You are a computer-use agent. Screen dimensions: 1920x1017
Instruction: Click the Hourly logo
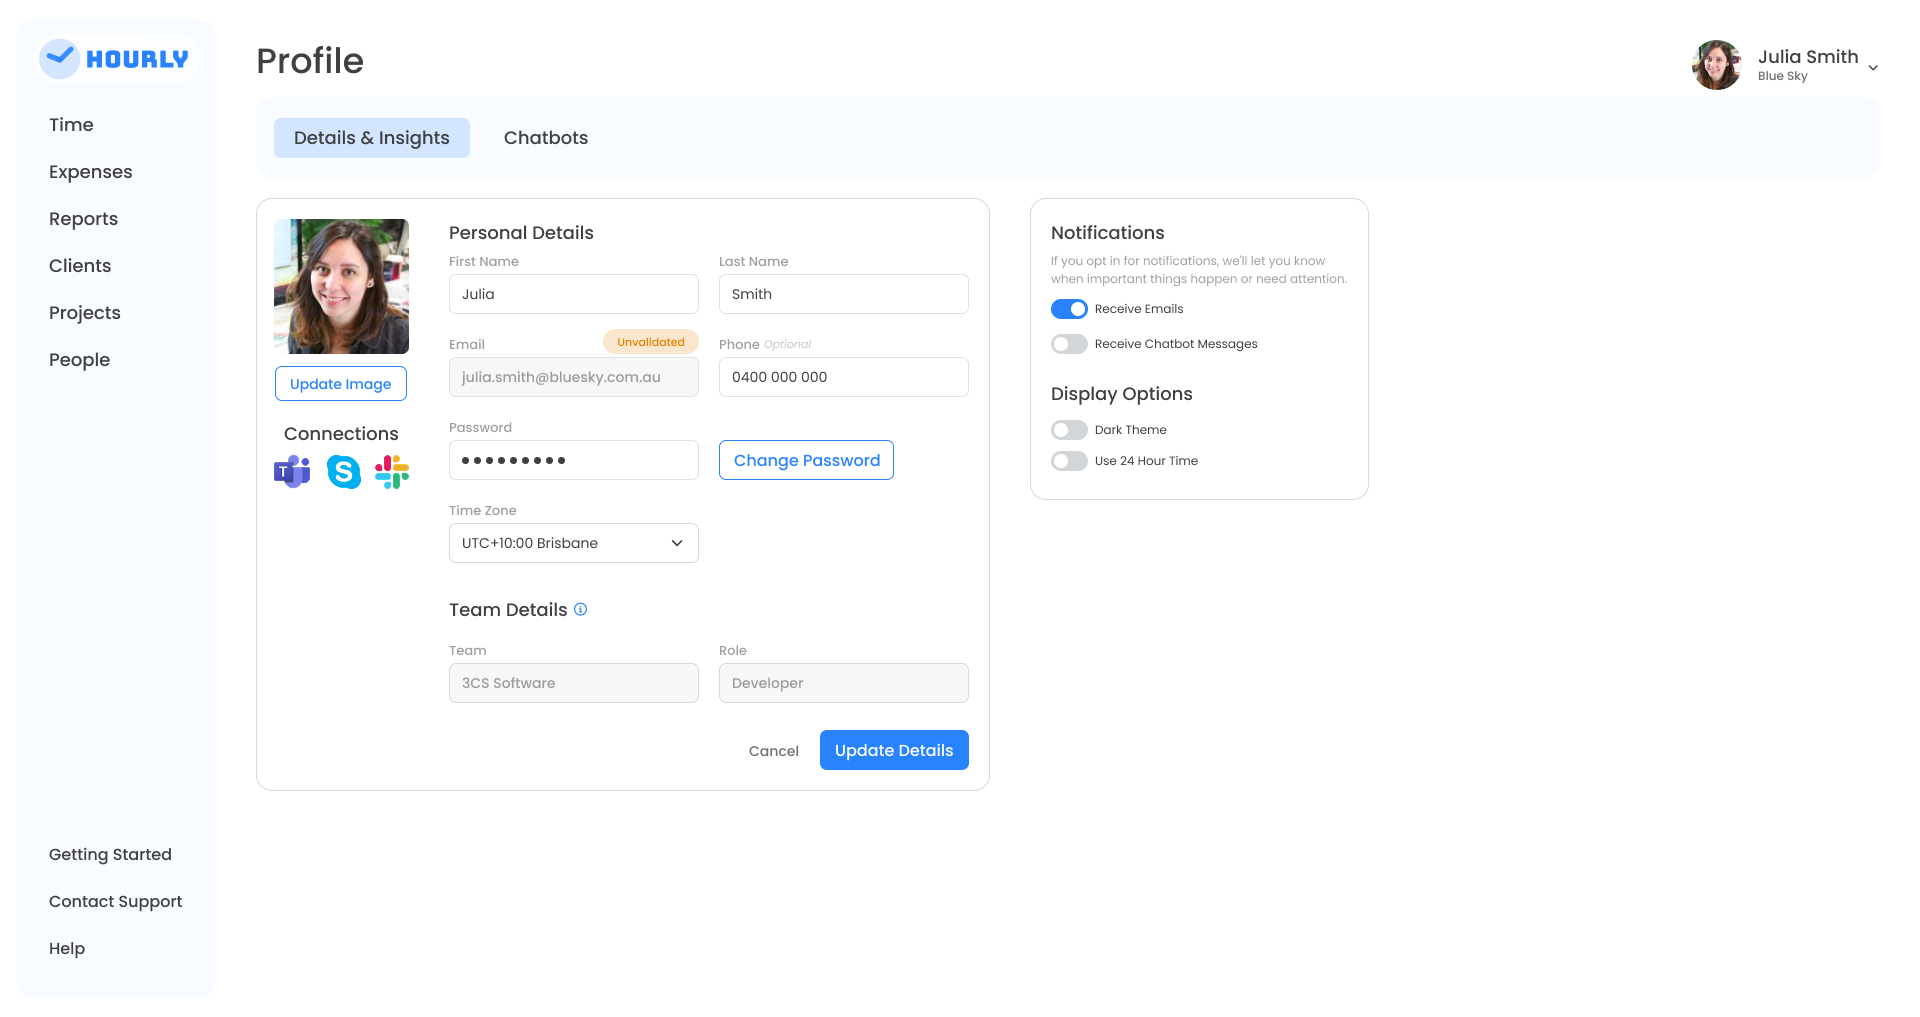click(115, 59)
